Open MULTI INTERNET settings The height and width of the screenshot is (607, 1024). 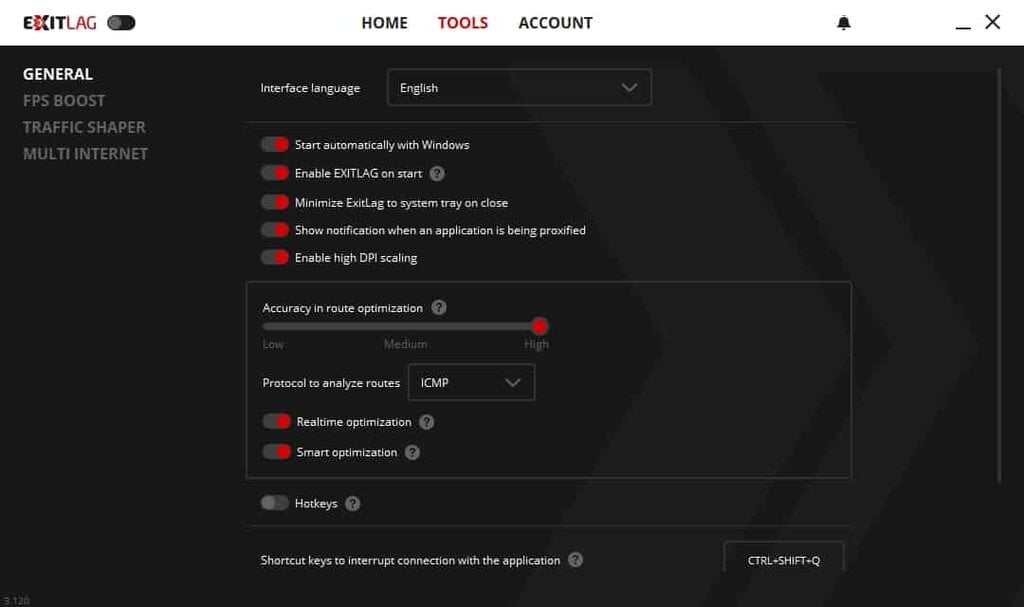click(86, 154)
